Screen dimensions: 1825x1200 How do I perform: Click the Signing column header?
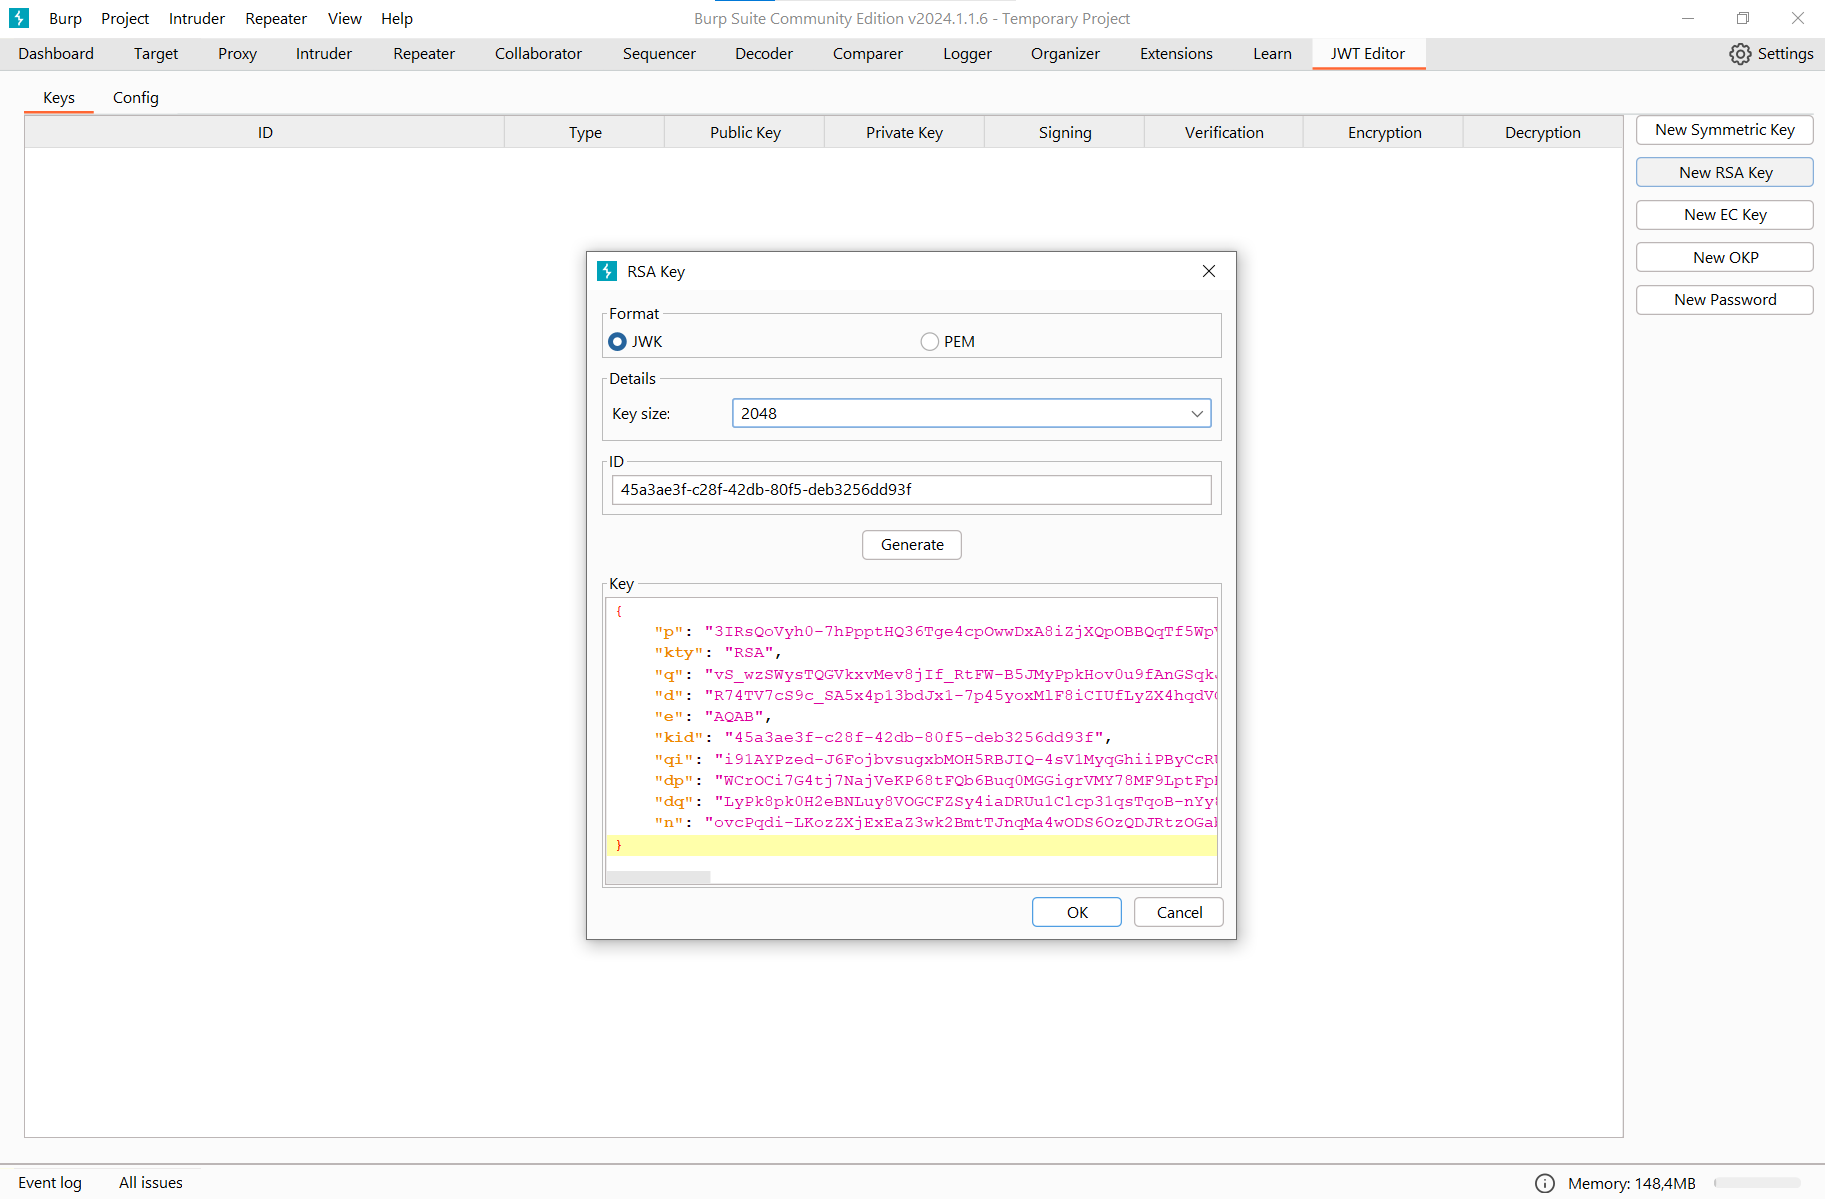[1064, 132]
